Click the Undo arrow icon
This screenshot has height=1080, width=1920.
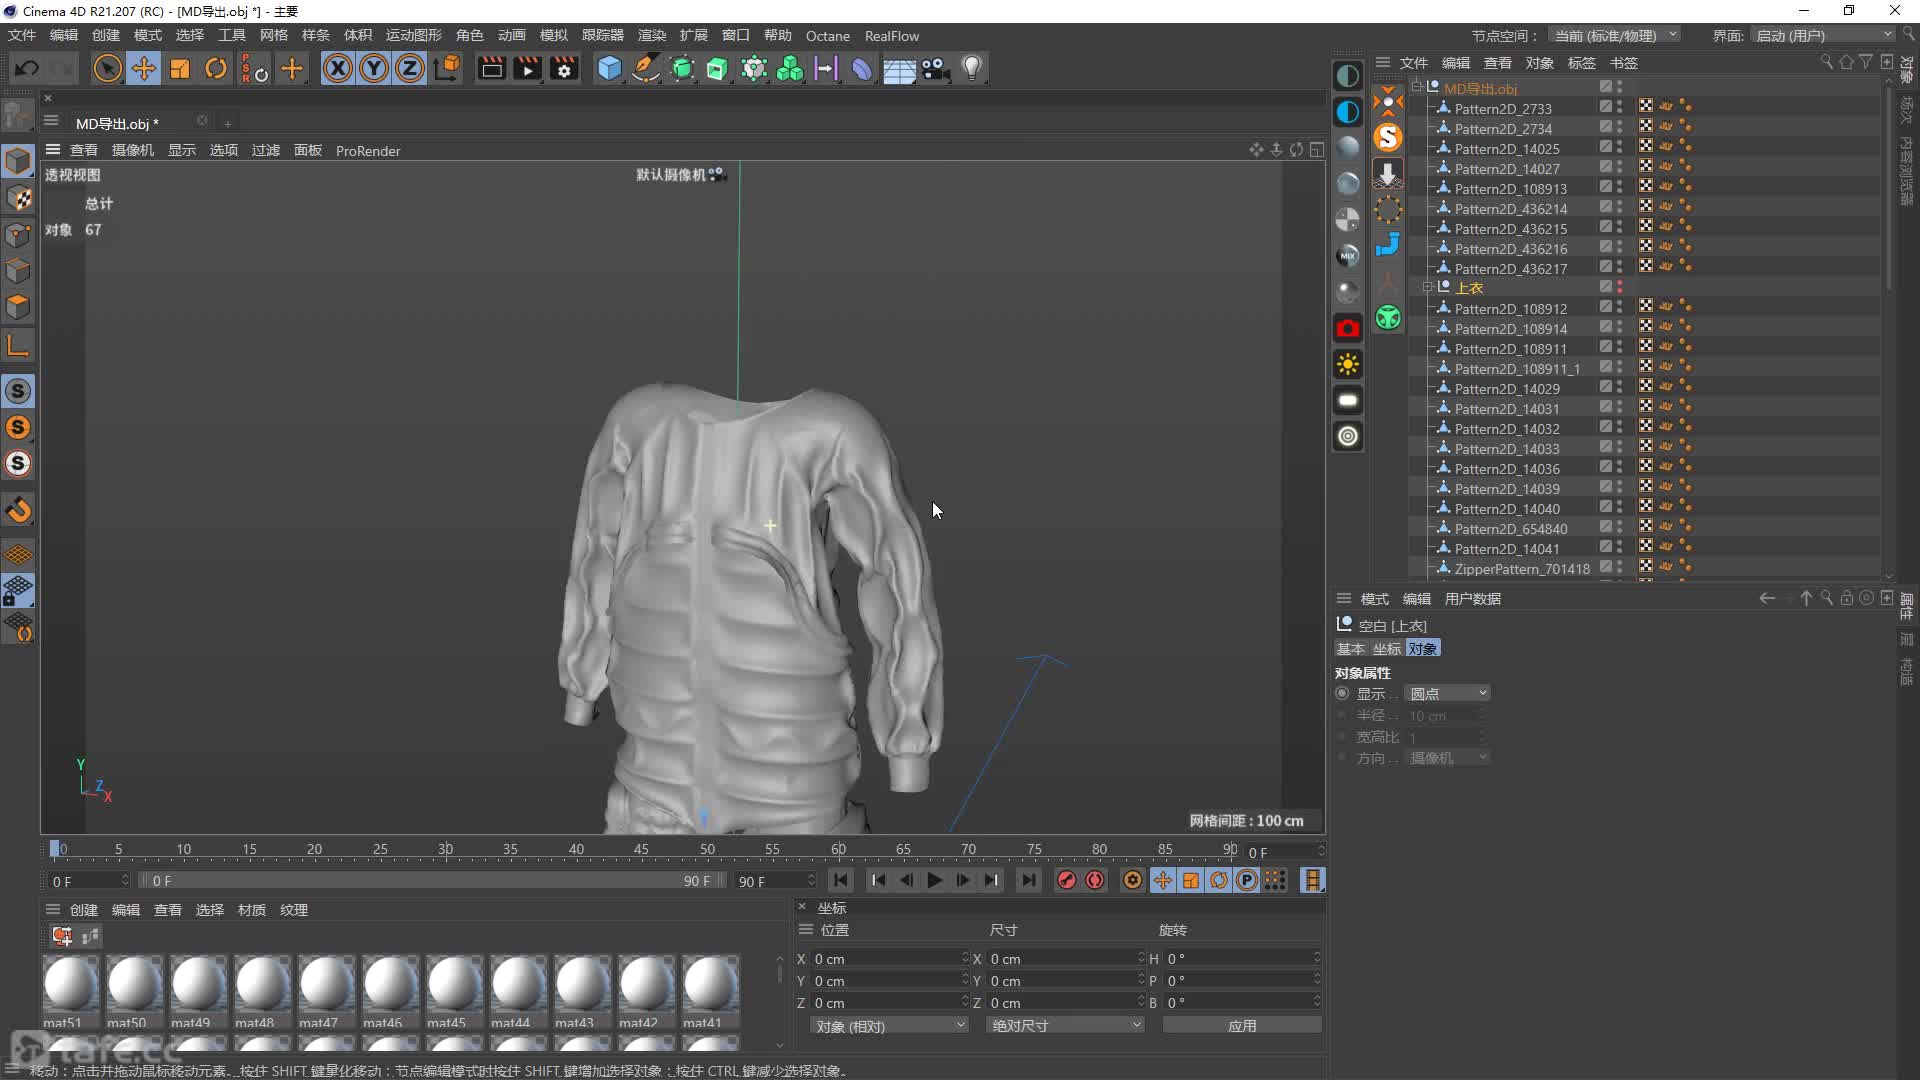click(x=27, y=68)
